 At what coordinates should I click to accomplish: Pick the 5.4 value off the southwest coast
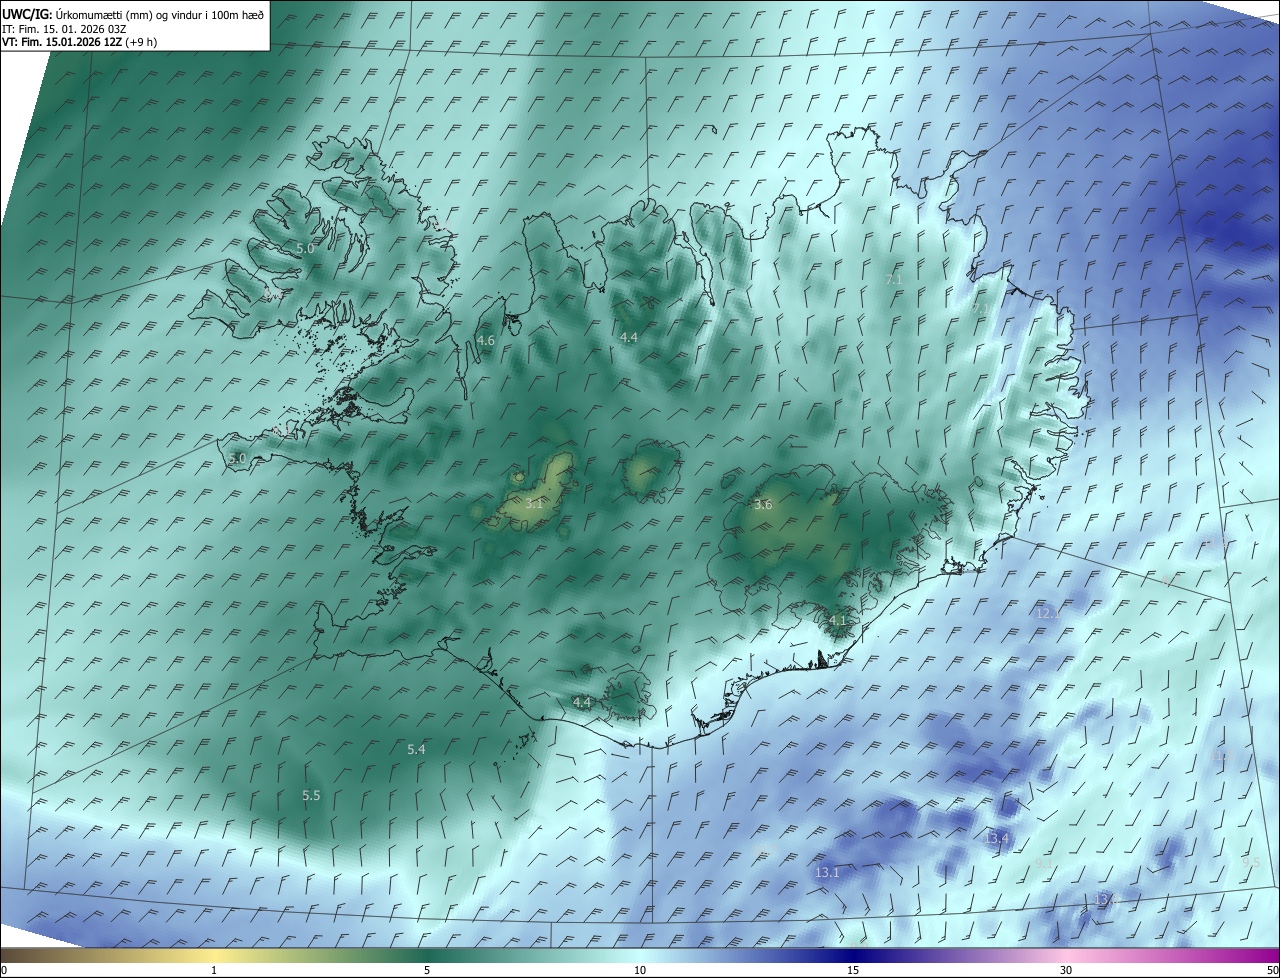pyautogui.click(x=416, y=749)
